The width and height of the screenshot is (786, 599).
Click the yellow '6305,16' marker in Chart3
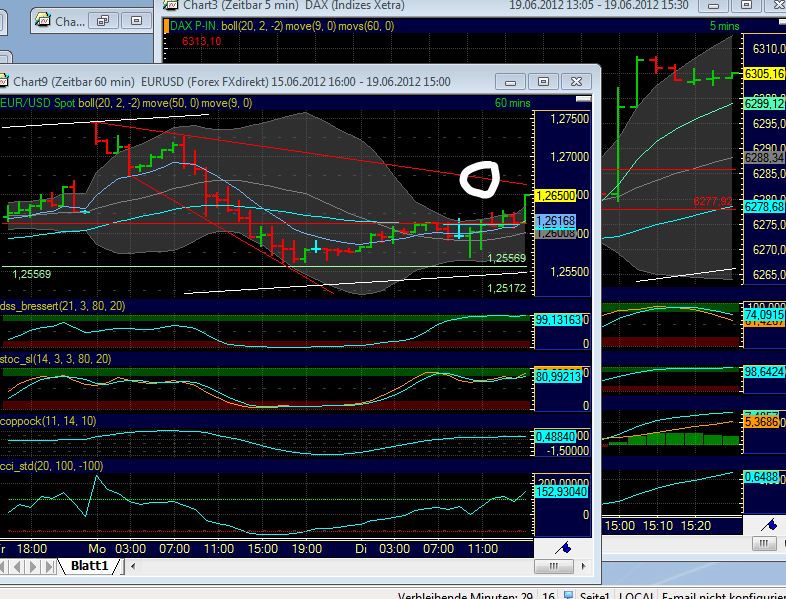tap(764, 74)
